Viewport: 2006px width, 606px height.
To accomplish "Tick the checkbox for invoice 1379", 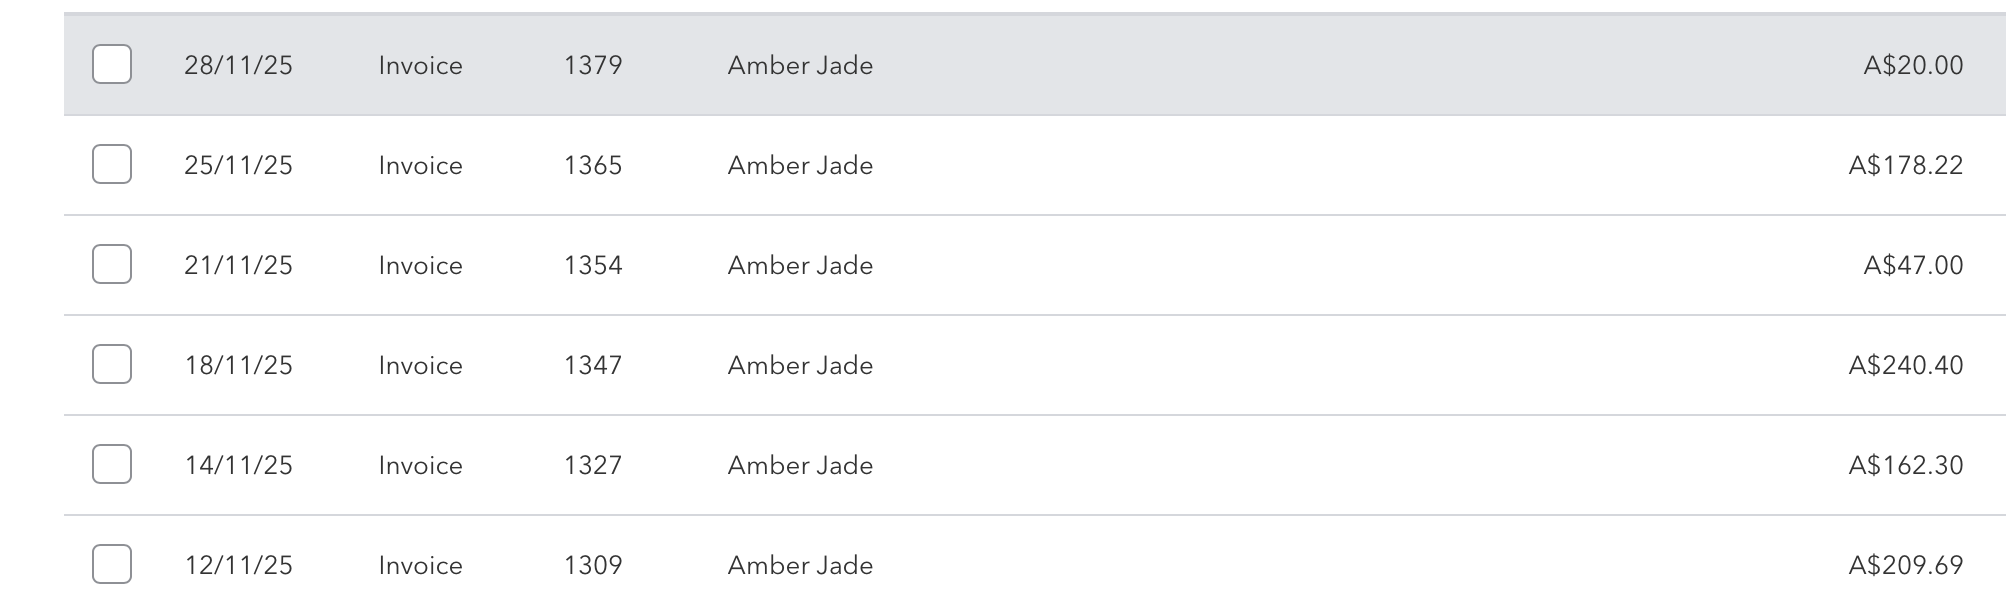I will tap(110, 65).
